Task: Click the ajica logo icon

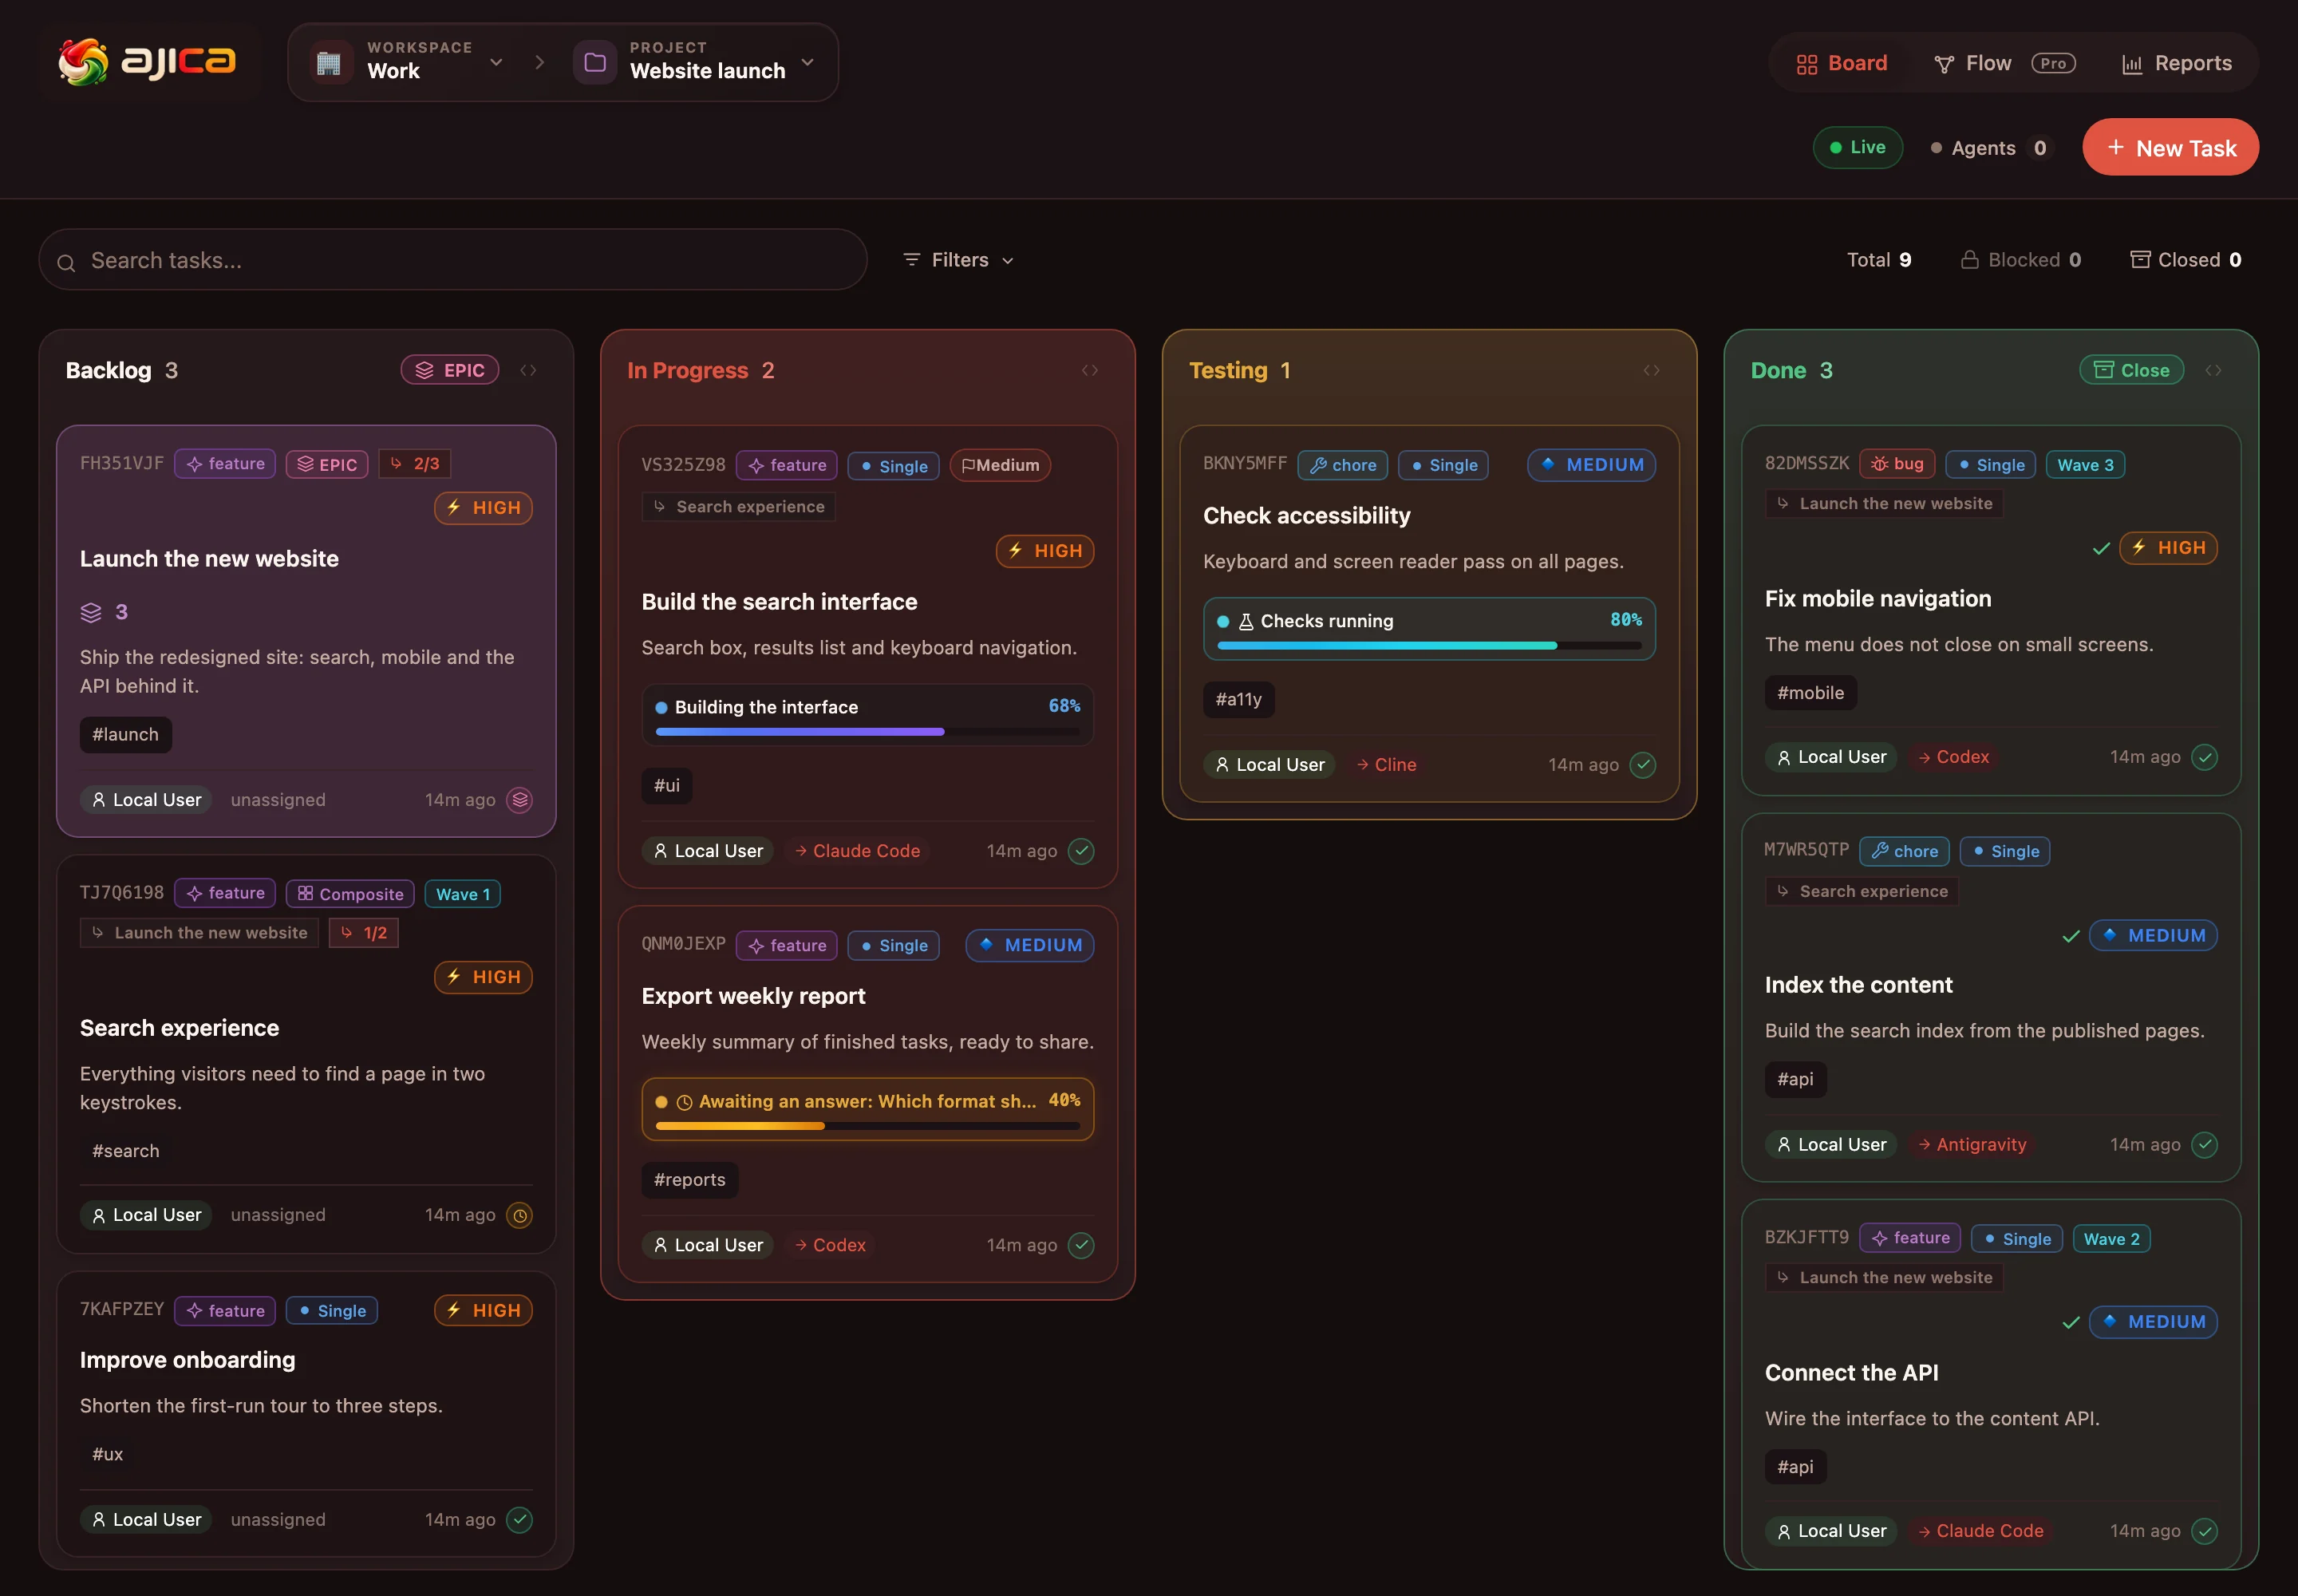Action: point(83,62)
